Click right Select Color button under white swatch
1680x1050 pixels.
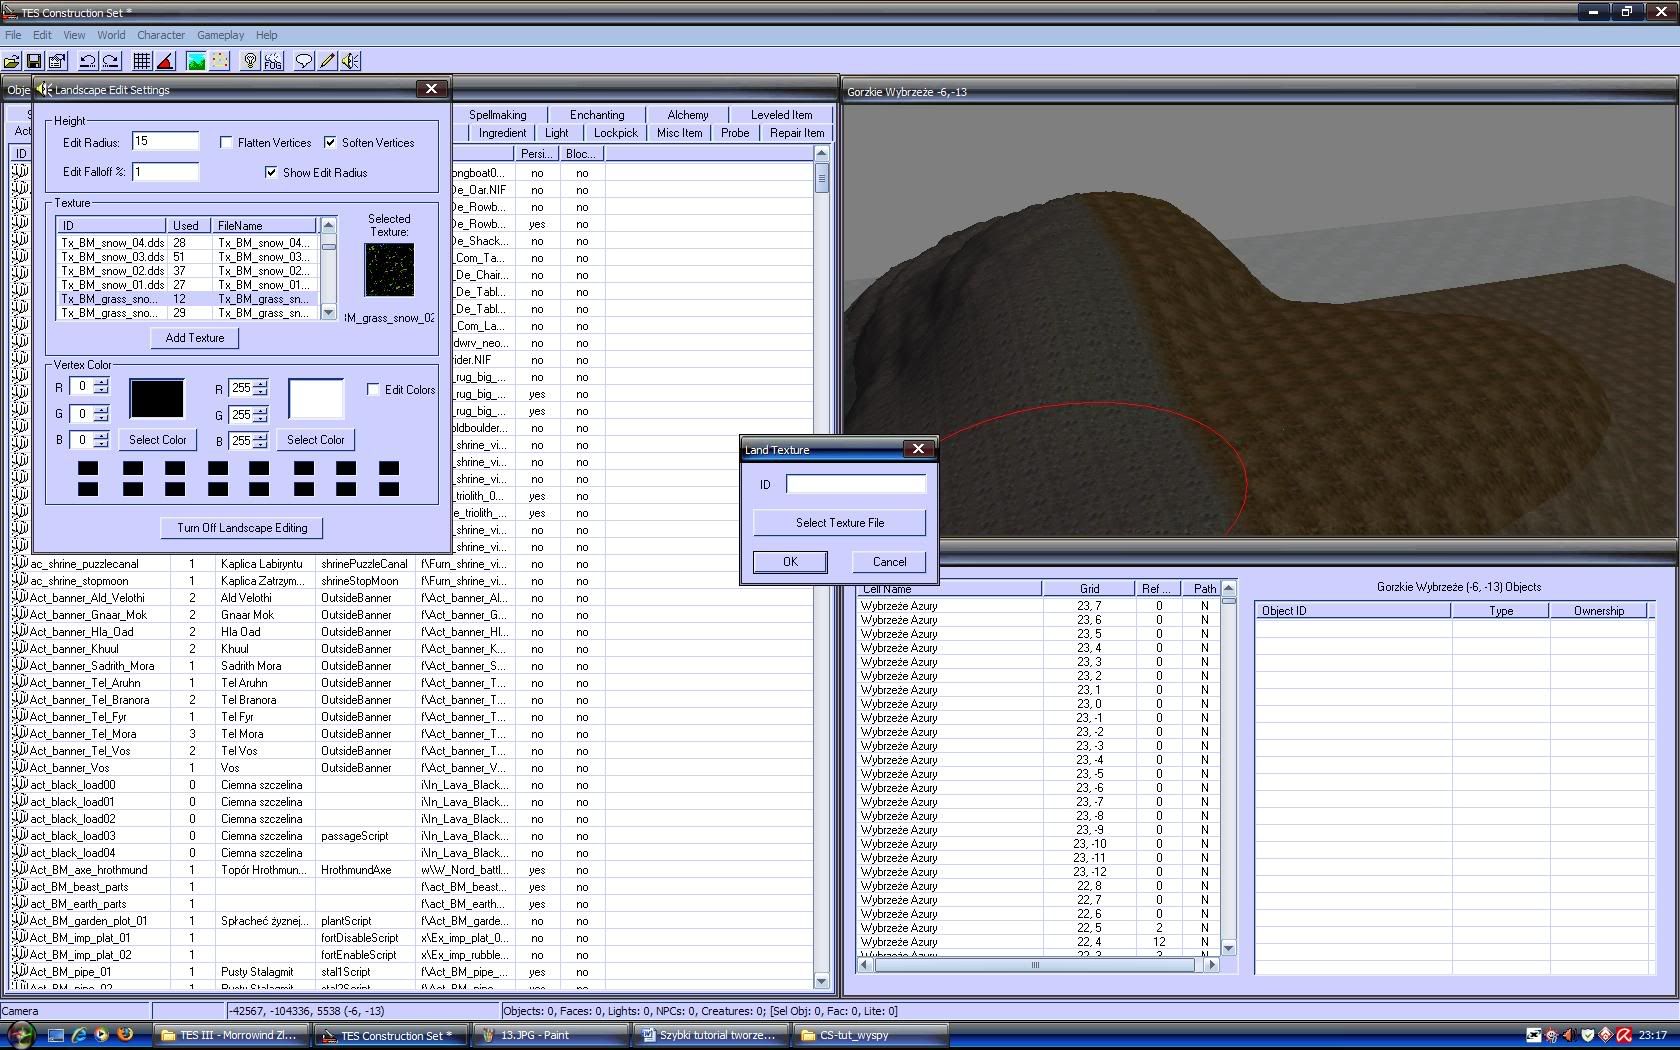pos(315,440)
